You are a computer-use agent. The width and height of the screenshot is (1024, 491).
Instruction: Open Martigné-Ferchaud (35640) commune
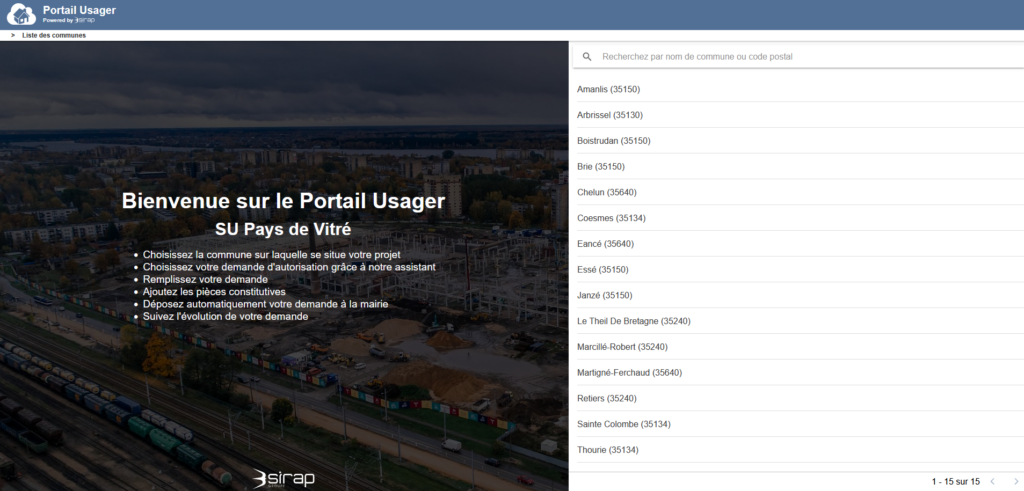631,373
